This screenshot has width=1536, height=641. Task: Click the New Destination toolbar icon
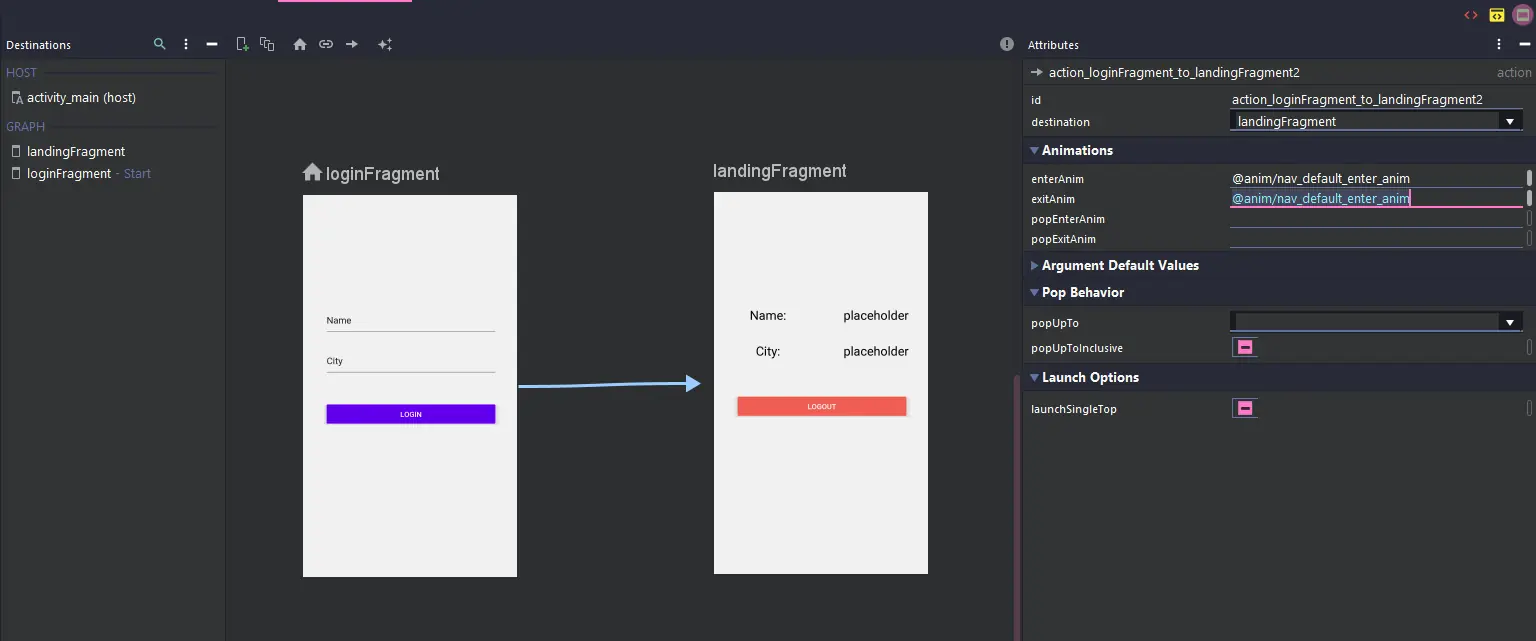(x=242, y=44)
